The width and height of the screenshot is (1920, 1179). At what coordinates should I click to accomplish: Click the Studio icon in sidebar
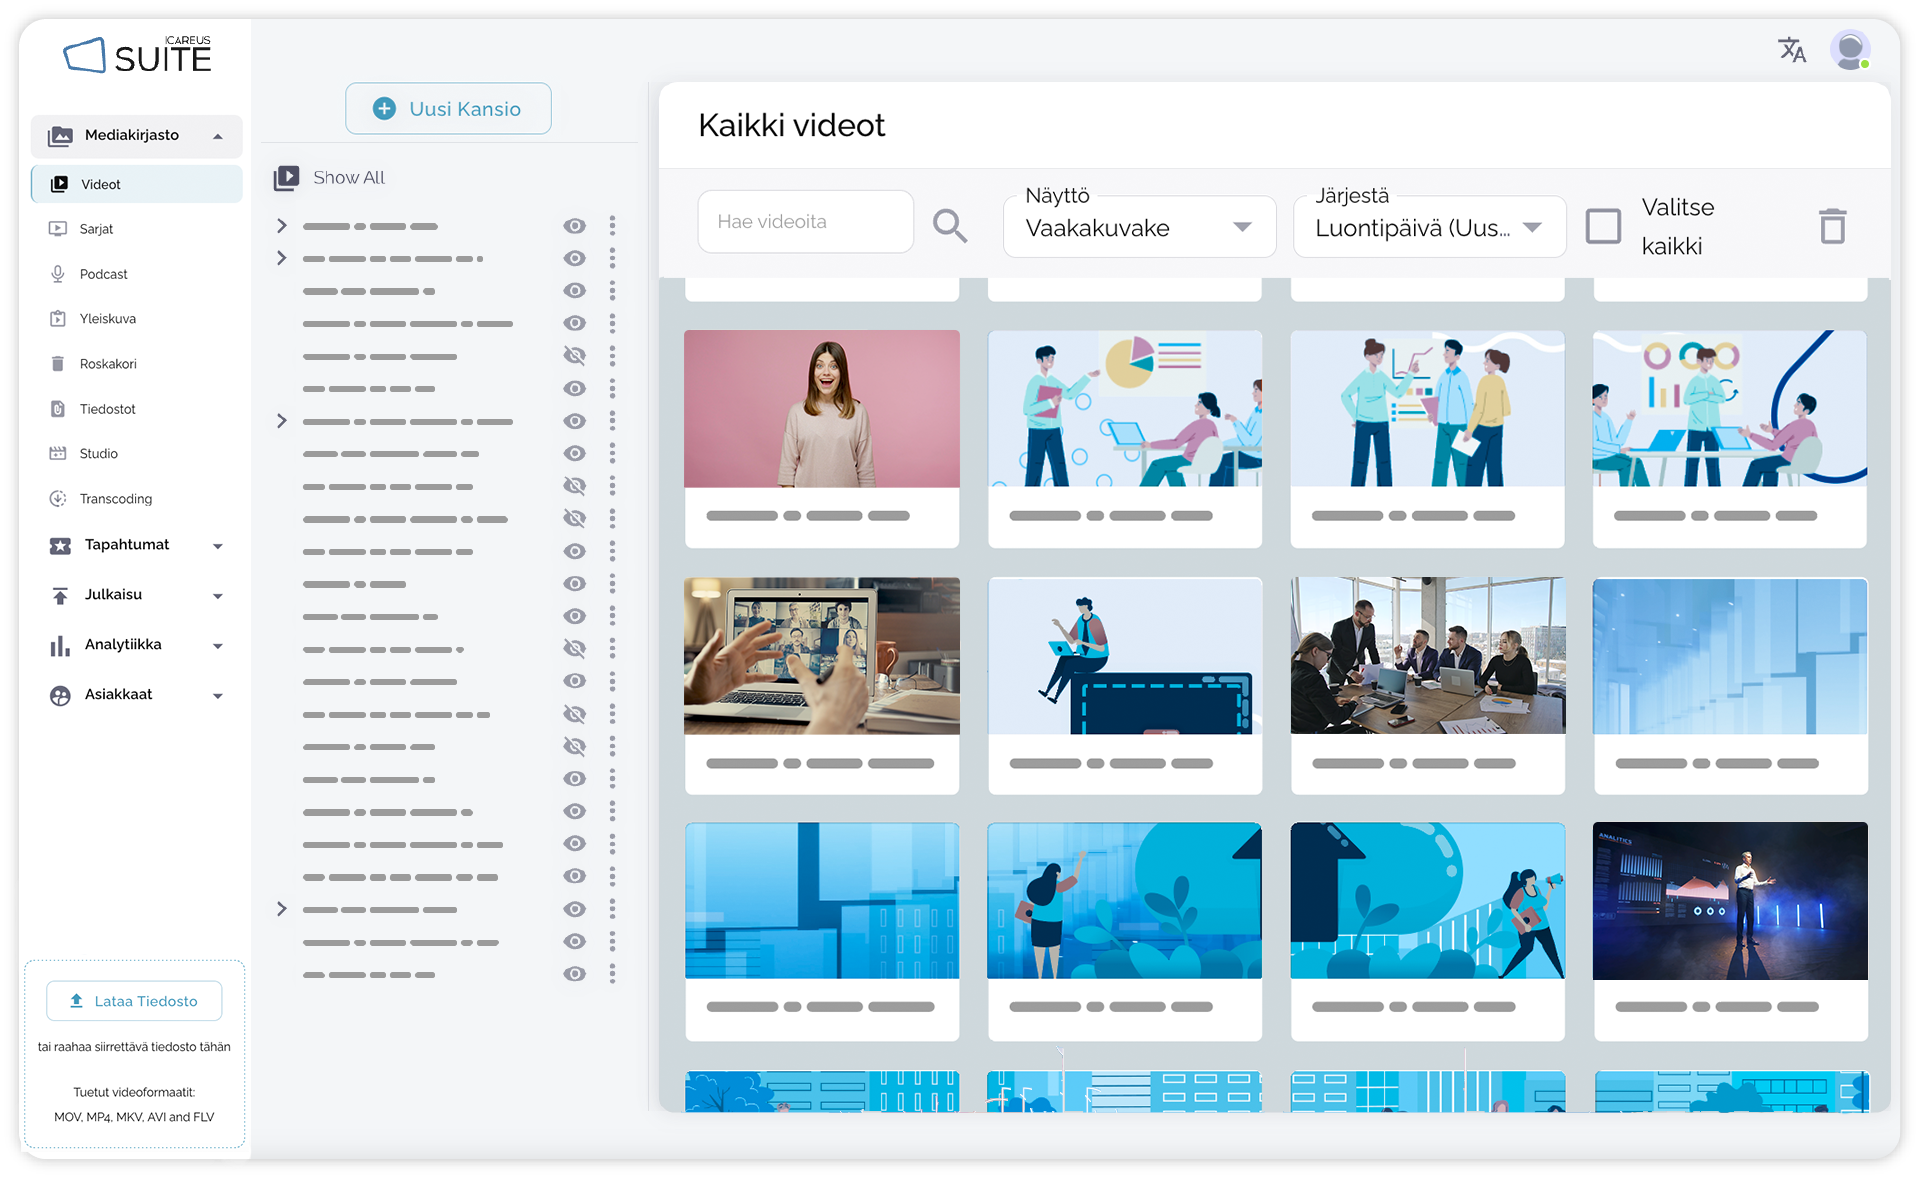(58, 454)
